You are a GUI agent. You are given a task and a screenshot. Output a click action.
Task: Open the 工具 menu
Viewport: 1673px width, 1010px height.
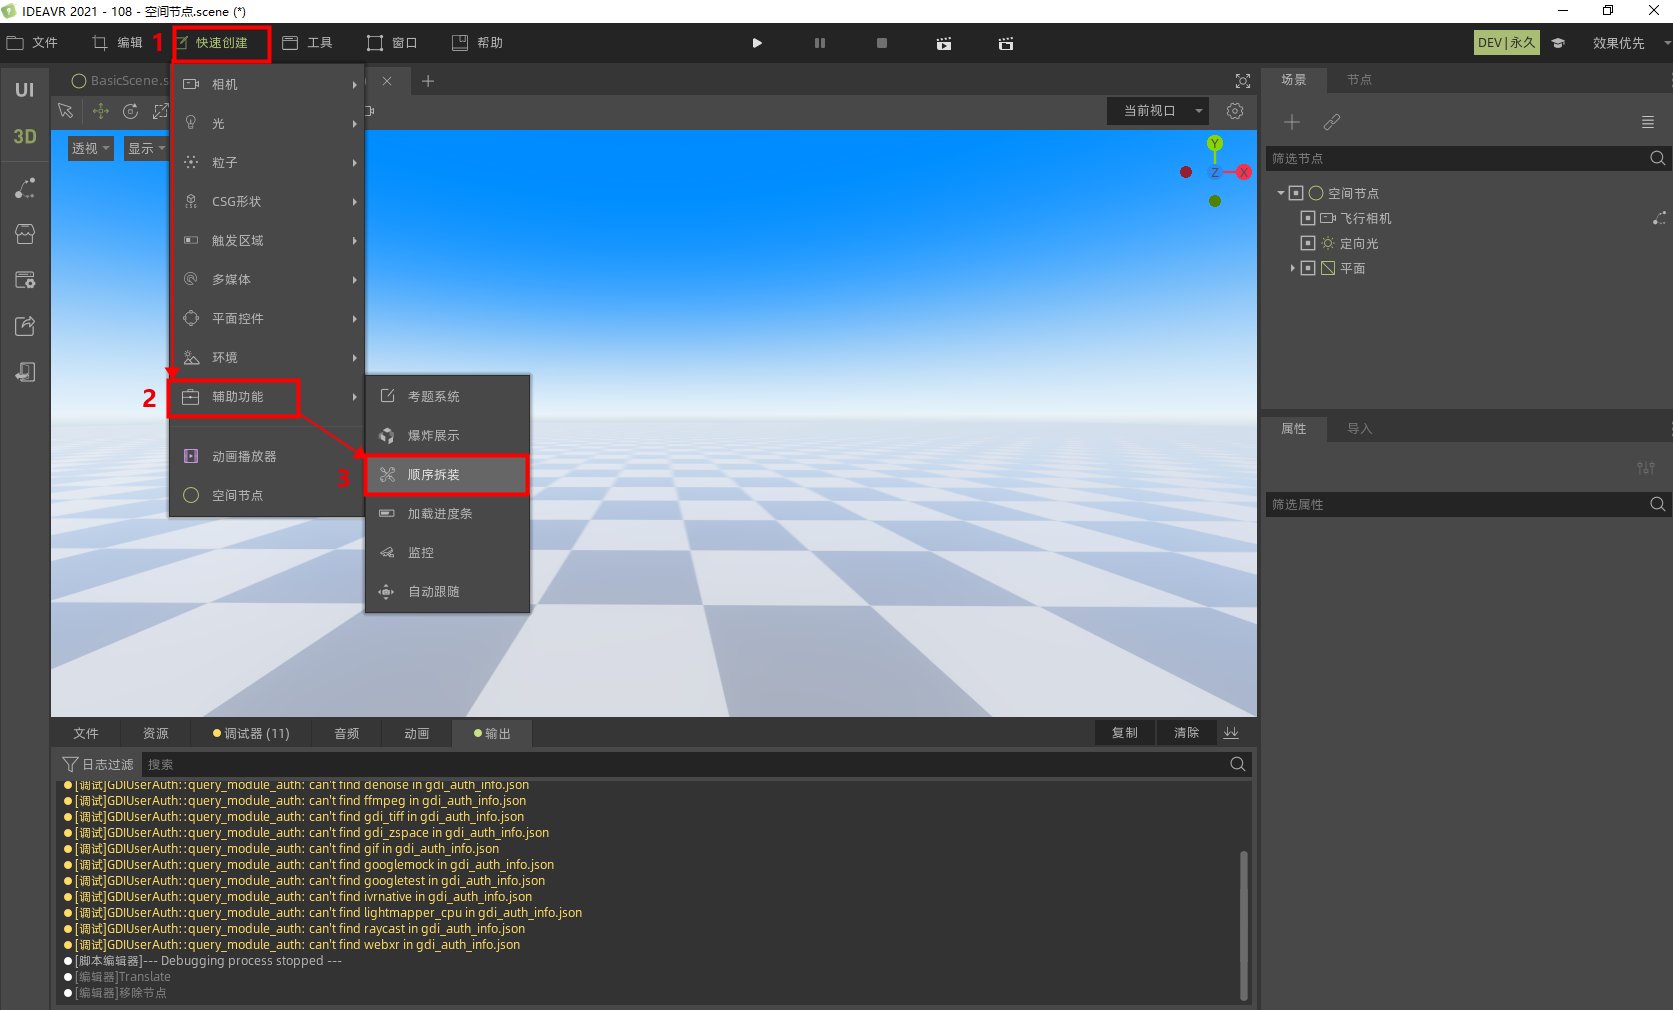pos(307,43)
